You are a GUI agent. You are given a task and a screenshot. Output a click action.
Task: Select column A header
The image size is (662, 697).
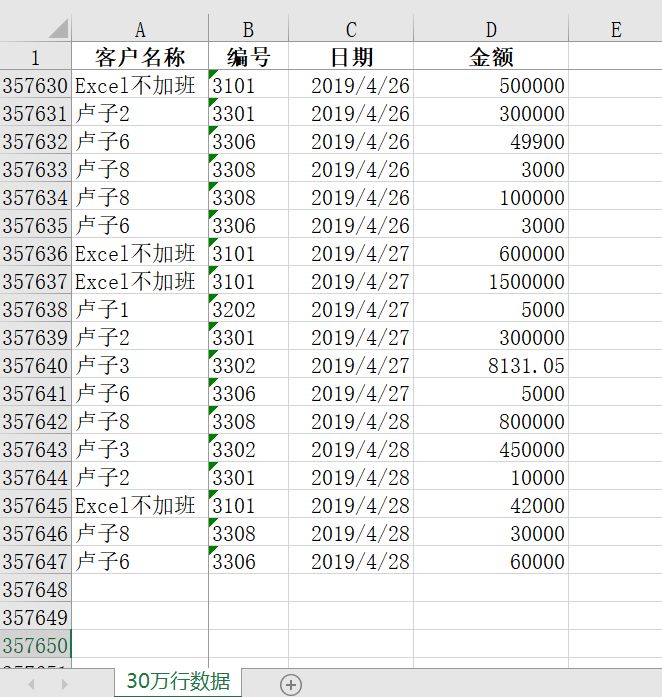point(140,29)
